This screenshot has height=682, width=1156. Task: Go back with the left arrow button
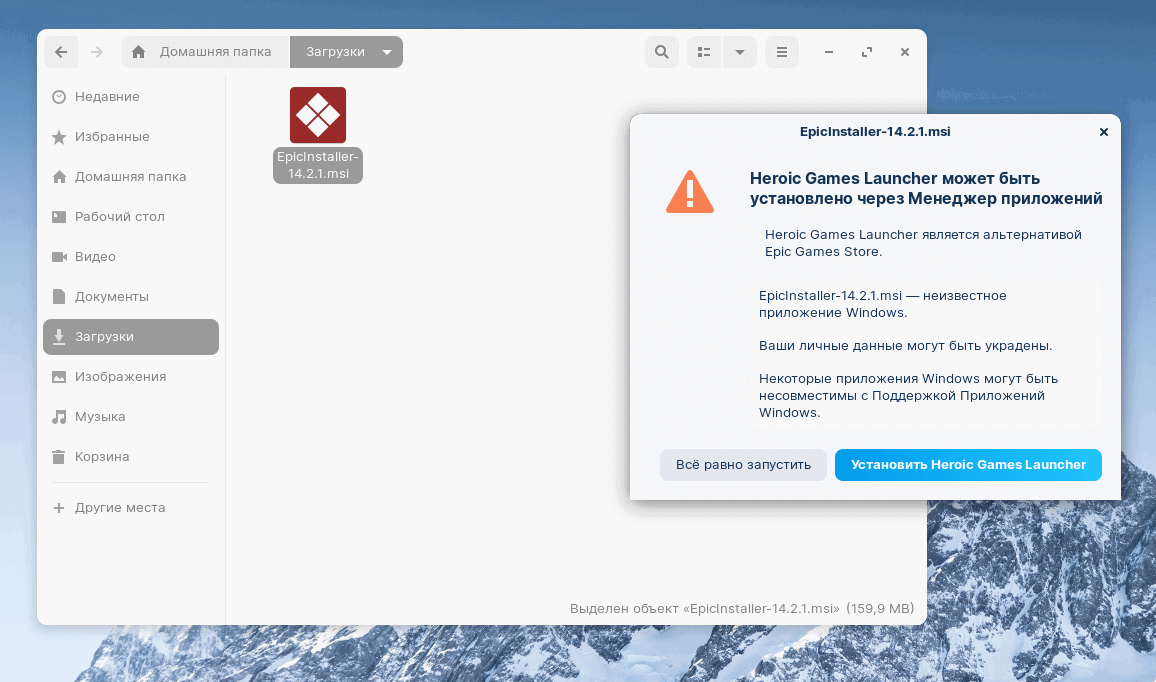tap(61, 52)
